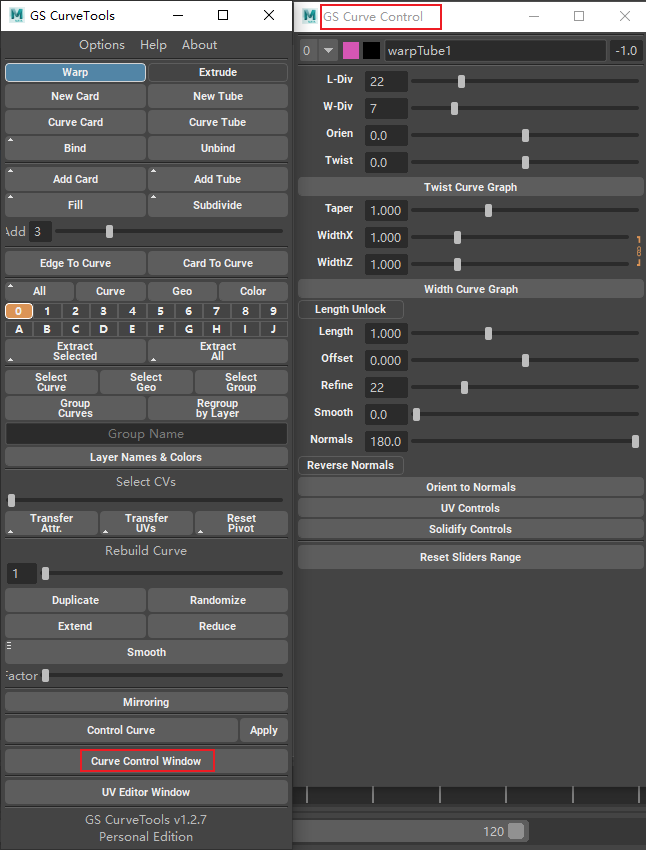Image resolution: width=646 pixels, height=850 pixels.
Task: Expand Twist Curve Graph section
Action: pyautogui.click(x=470, y=187)
